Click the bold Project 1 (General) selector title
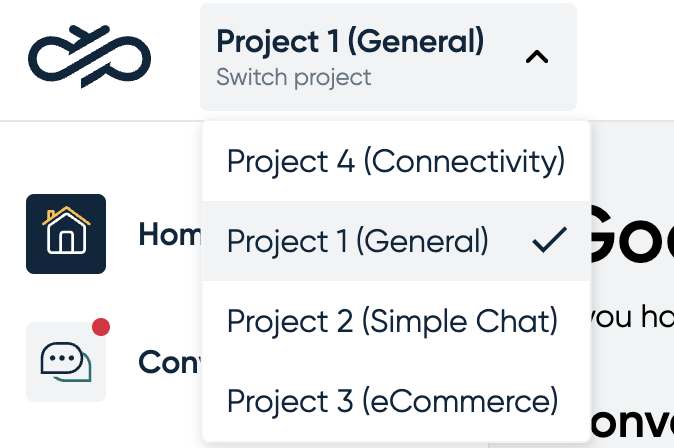Screen dimensions: 674x448 350,41
